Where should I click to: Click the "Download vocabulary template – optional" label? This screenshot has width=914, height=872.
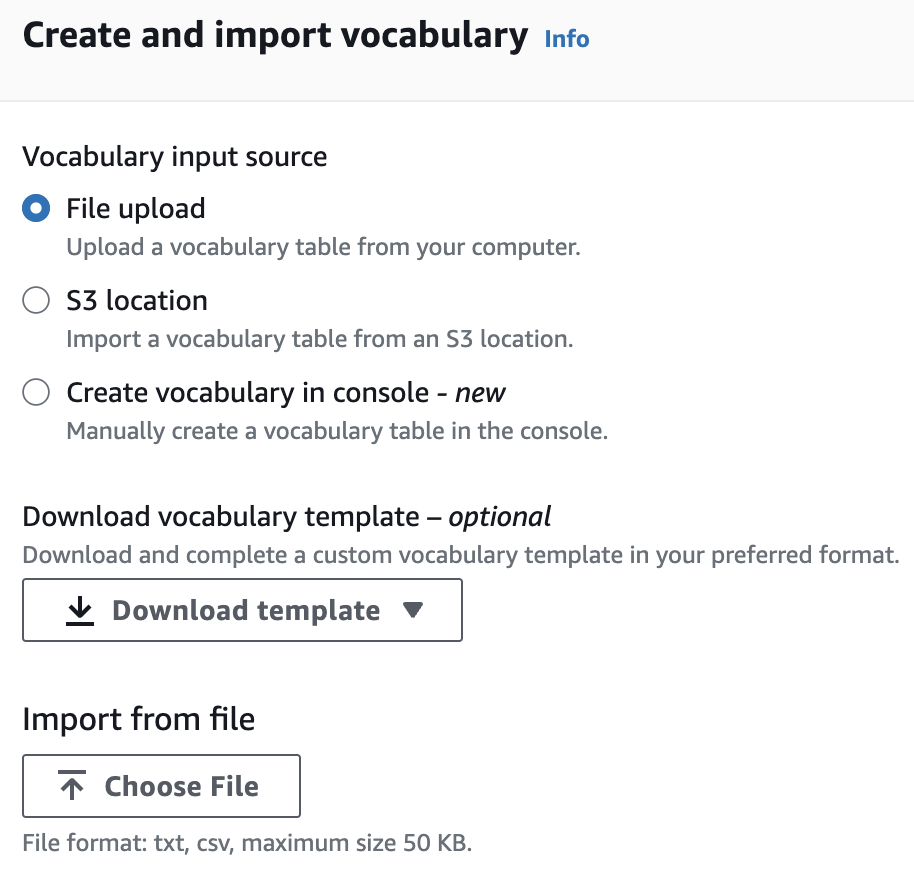tap(287, 517)
